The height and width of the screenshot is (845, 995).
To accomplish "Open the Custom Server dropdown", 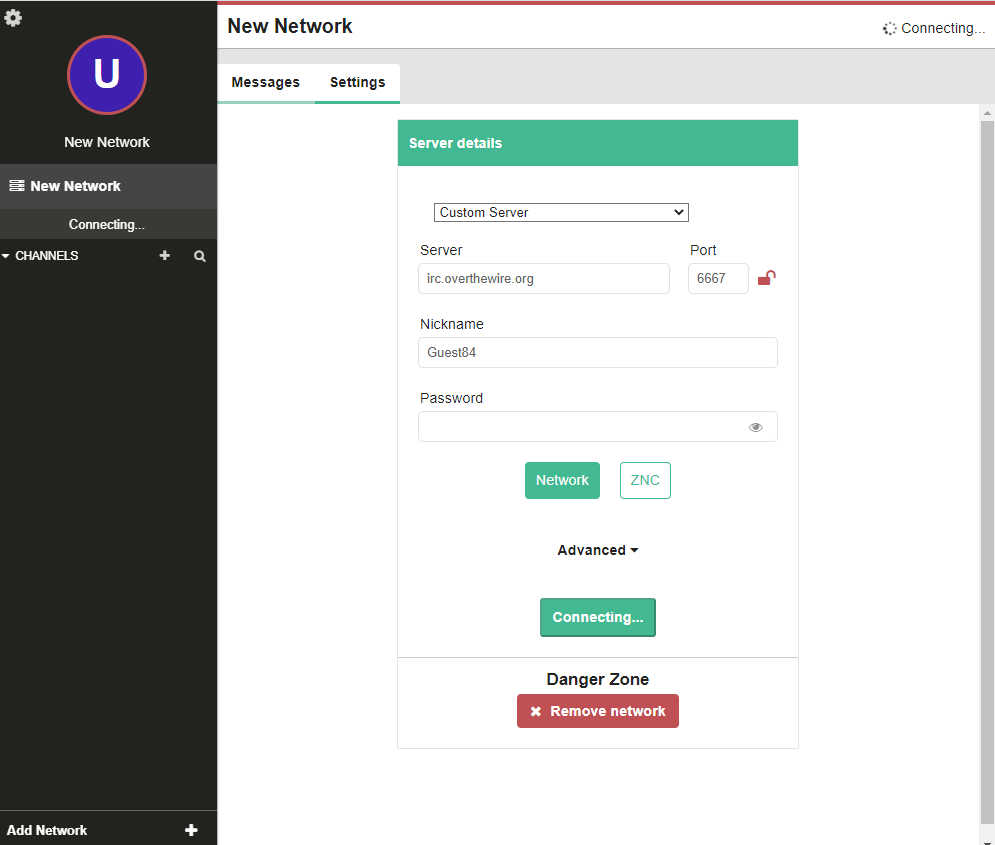I will (561, 213).
